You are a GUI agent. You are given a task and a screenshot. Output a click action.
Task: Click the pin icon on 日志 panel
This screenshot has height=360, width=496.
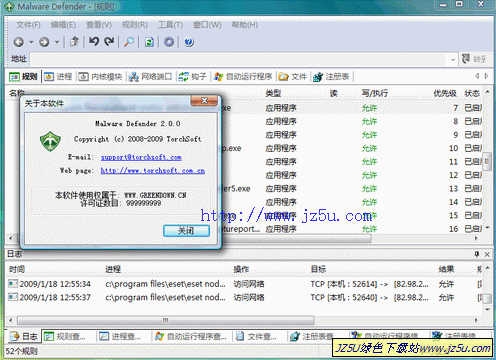click(x=477, y=254)
